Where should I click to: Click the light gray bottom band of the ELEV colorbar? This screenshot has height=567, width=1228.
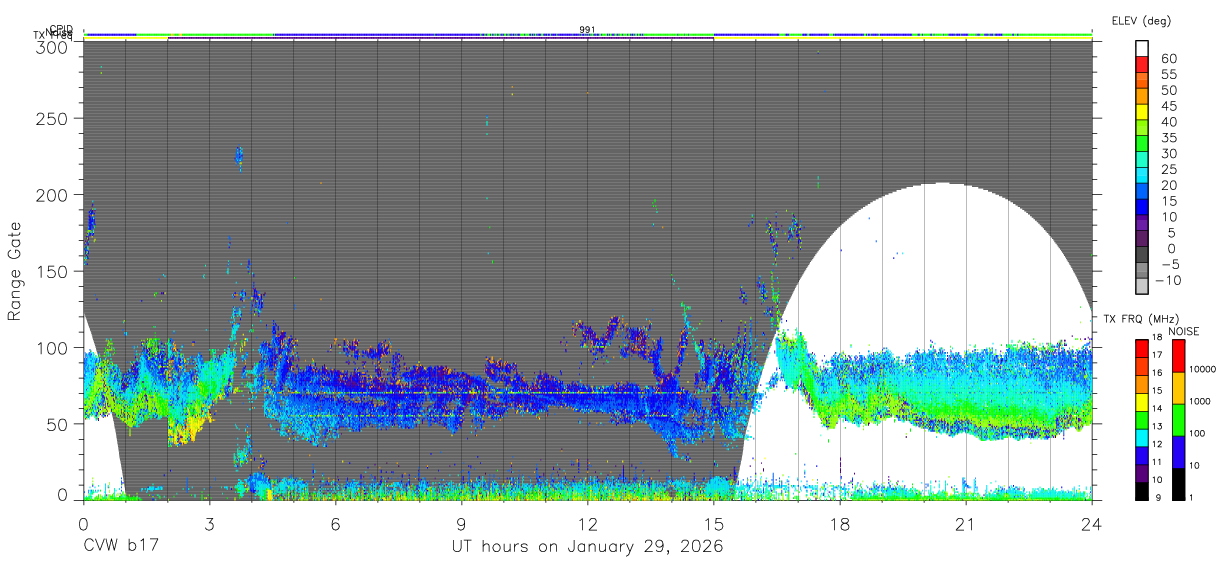tap(1142, 285)
